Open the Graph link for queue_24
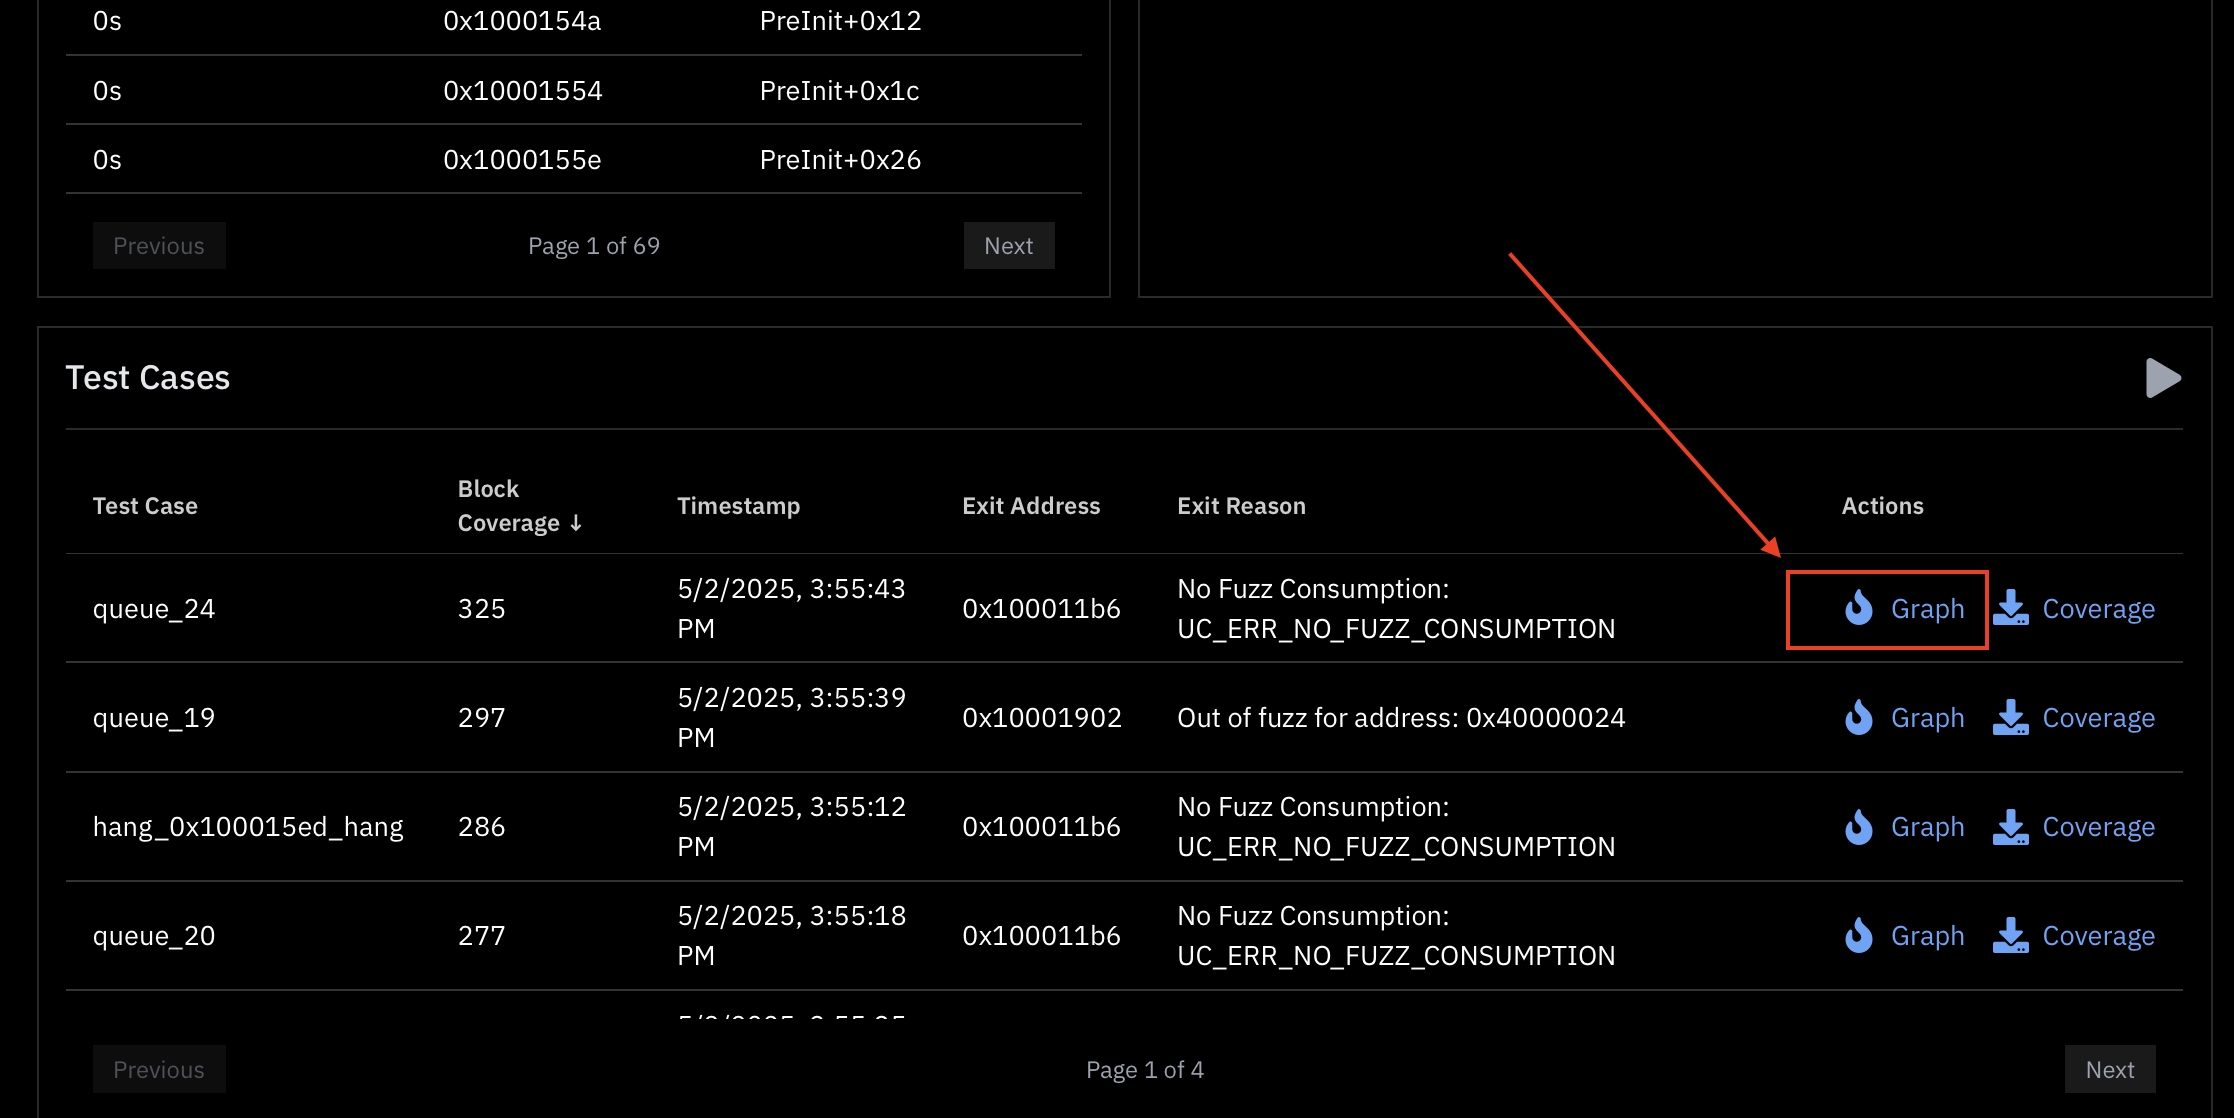Image resolution: width=2234 pixels, height=1118 pixels. tap(1926, 608)
